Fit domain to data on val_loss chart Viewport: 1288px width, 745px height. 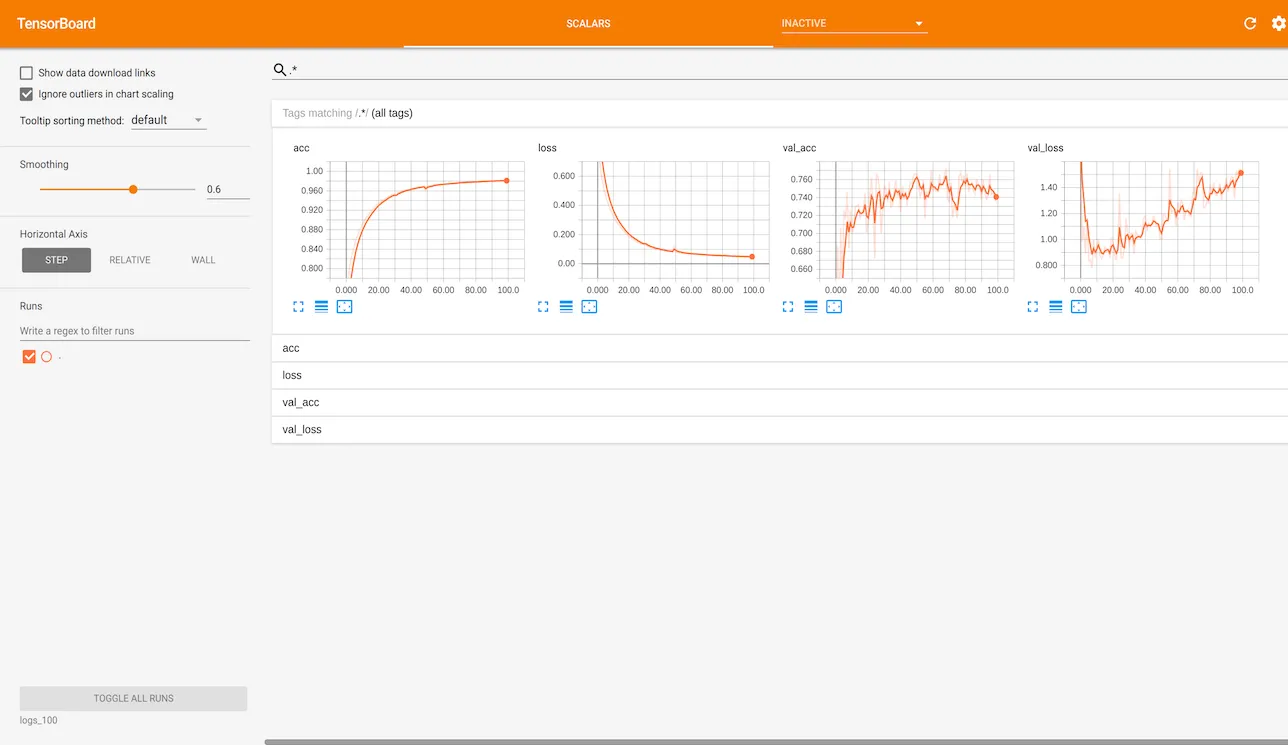[x=1079, y=307]
